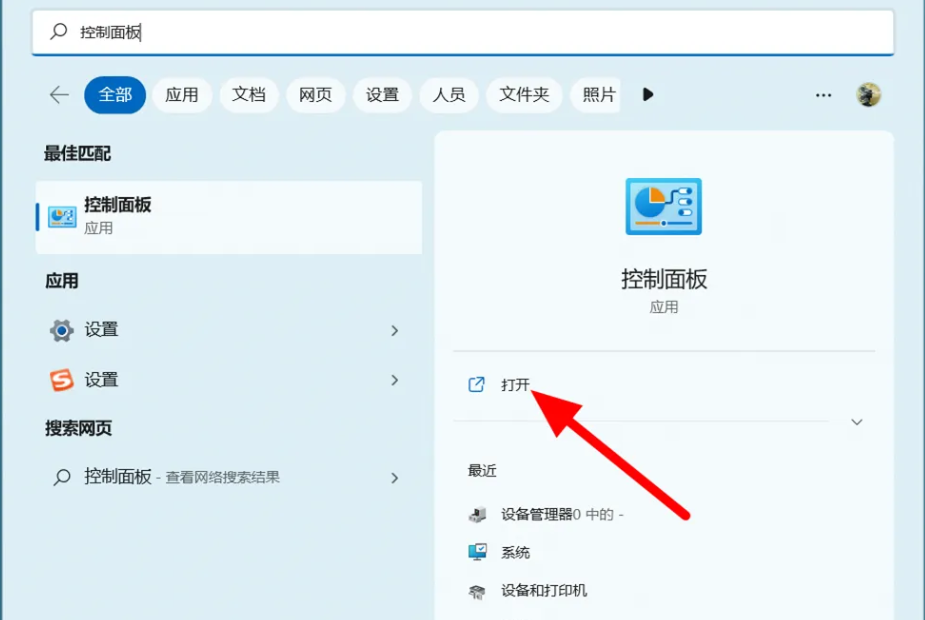Expand the actions list chevron under 打开
The height and width of the screenshot is (620, 925).
(x=856, y=422)
